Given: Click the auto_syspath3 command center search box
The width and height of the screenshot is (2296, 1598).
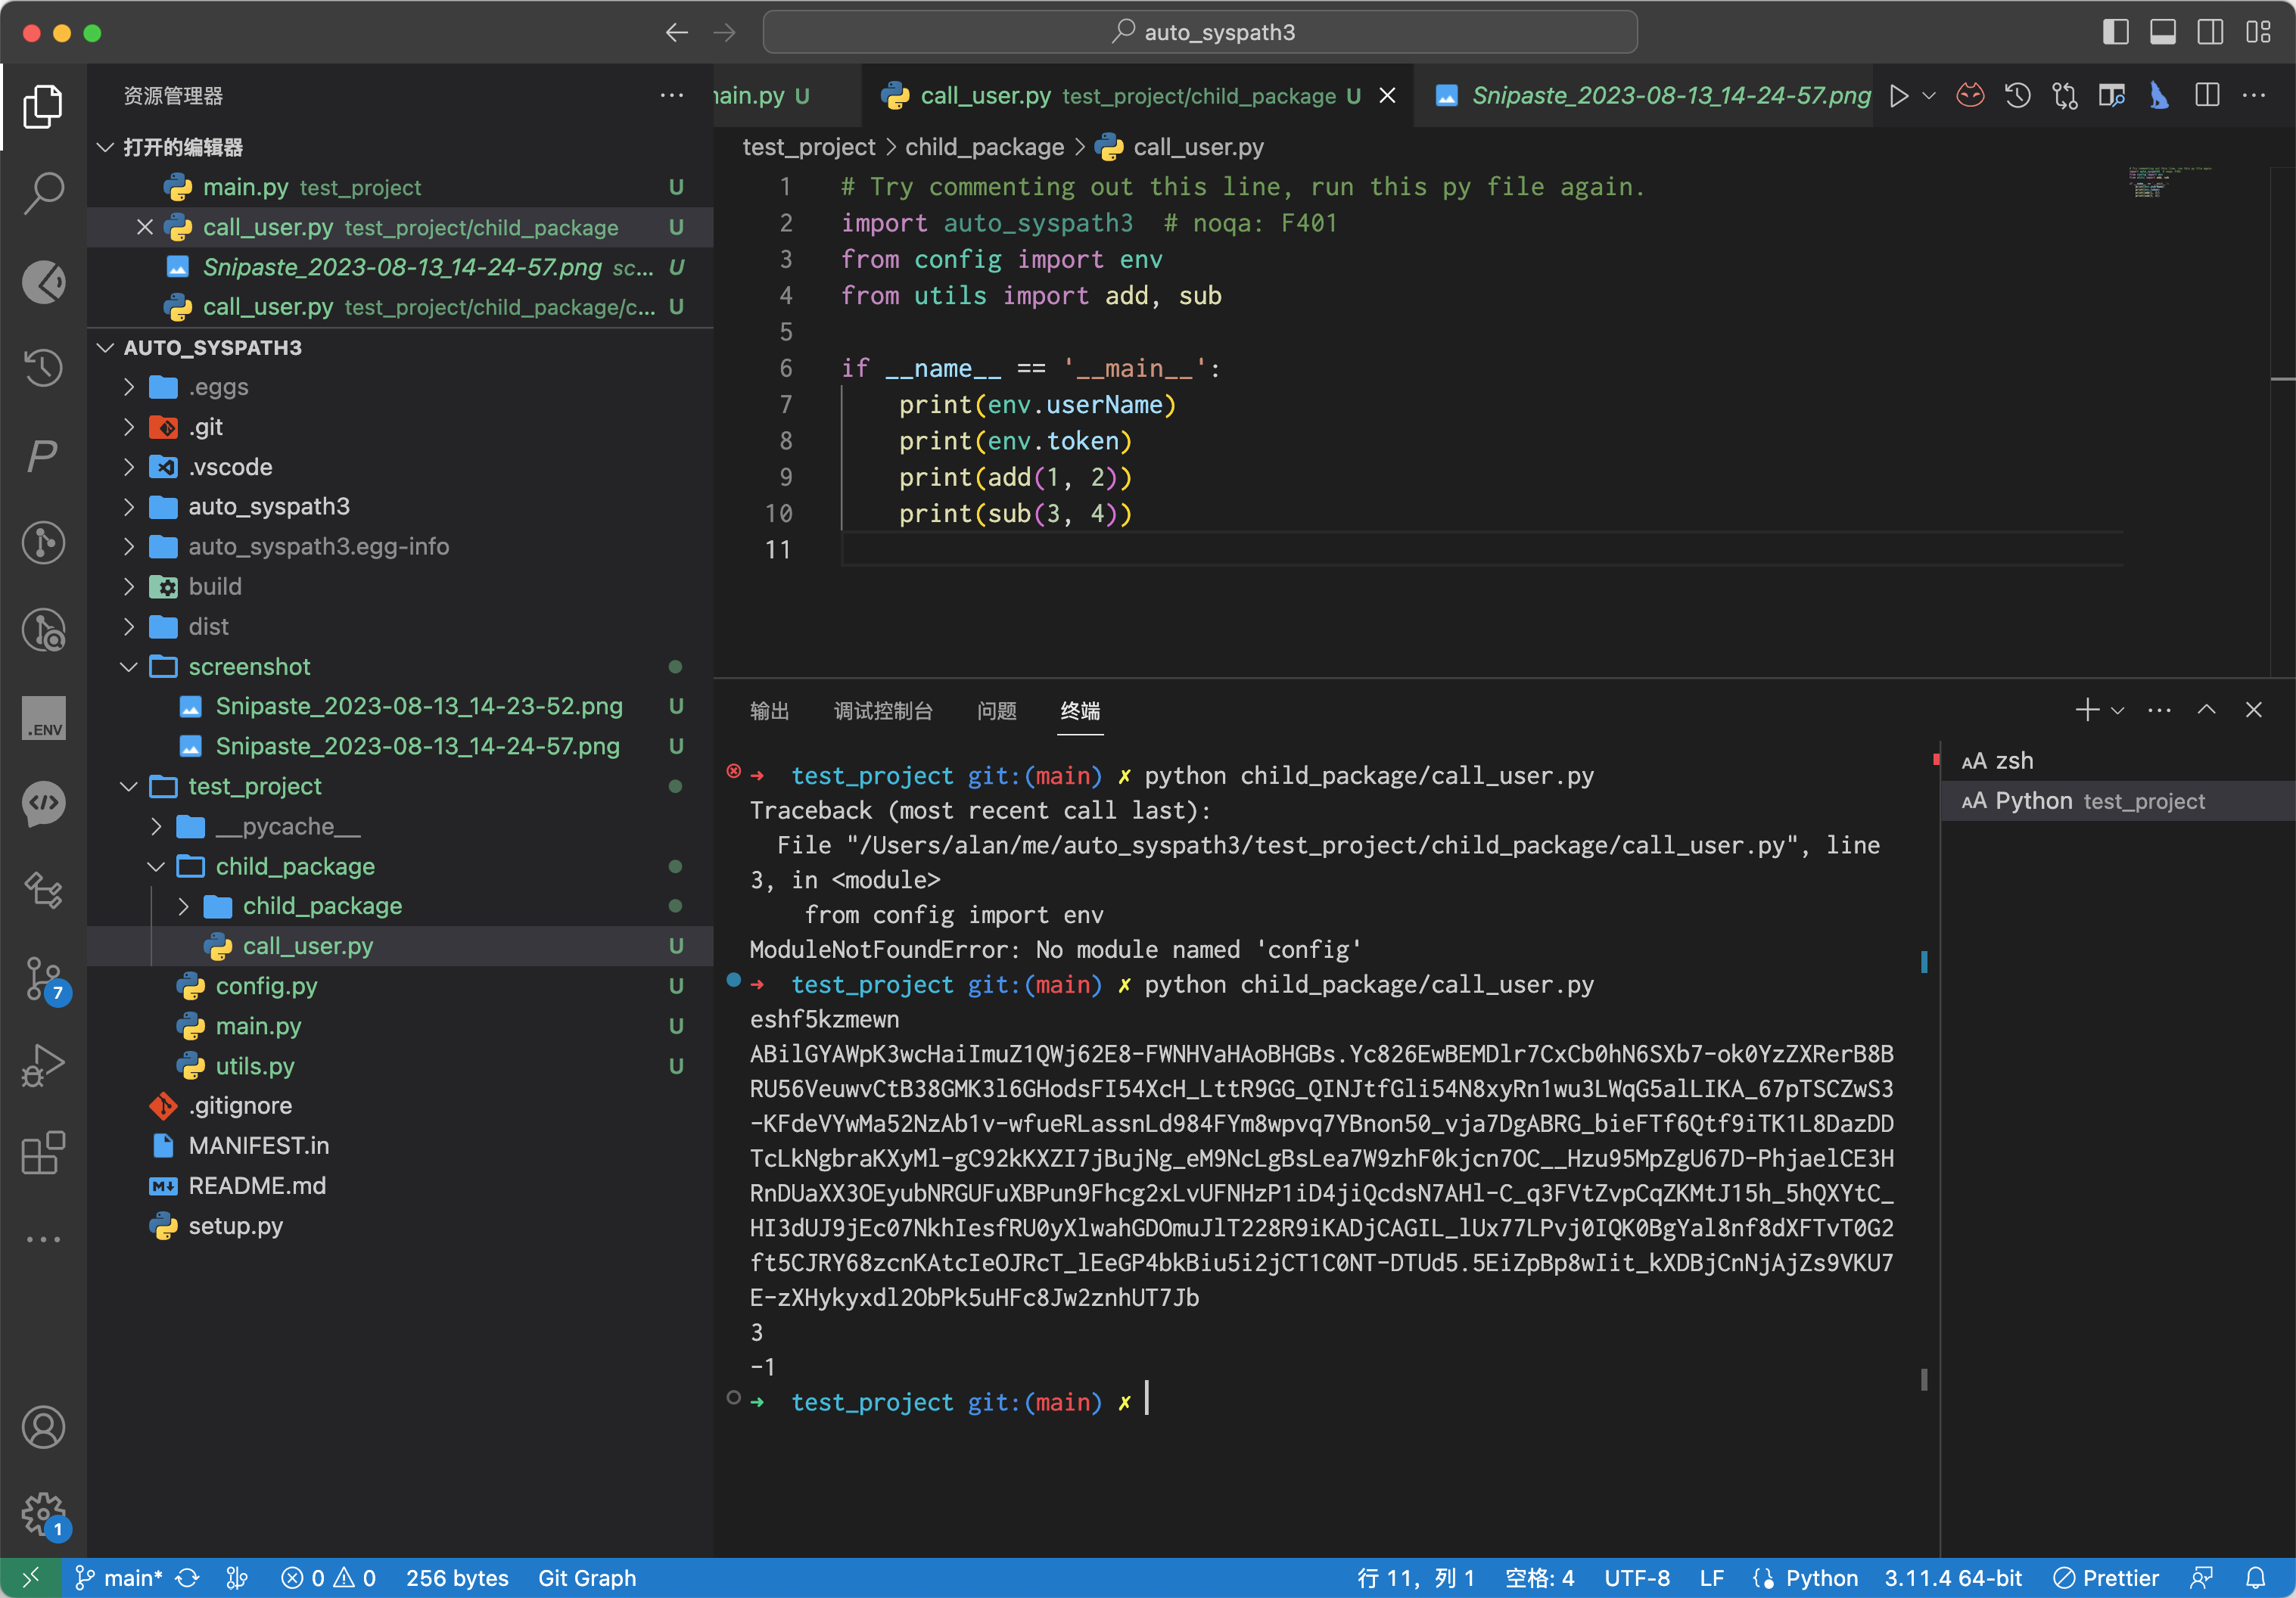Looking at the screenshot, I should point(1199,32).
